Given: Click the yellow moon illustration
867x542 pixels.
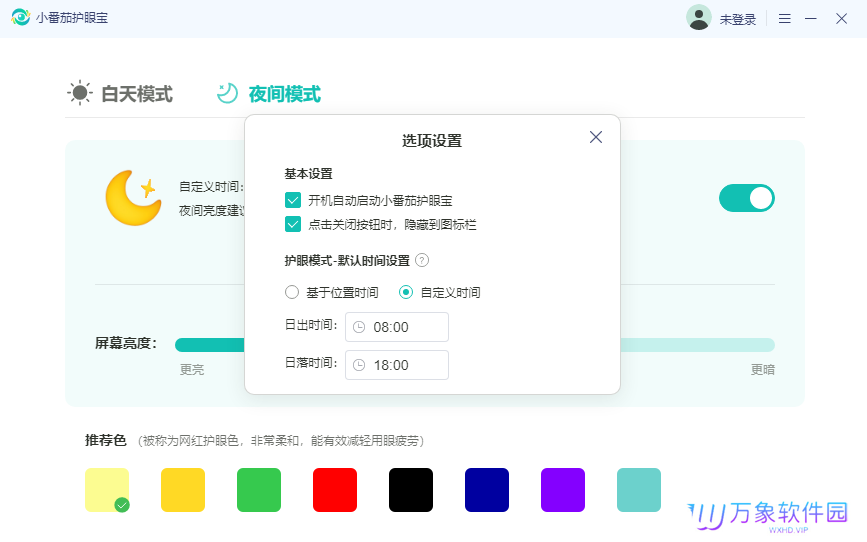Looking at the screenshot, I should pos(133,197).
